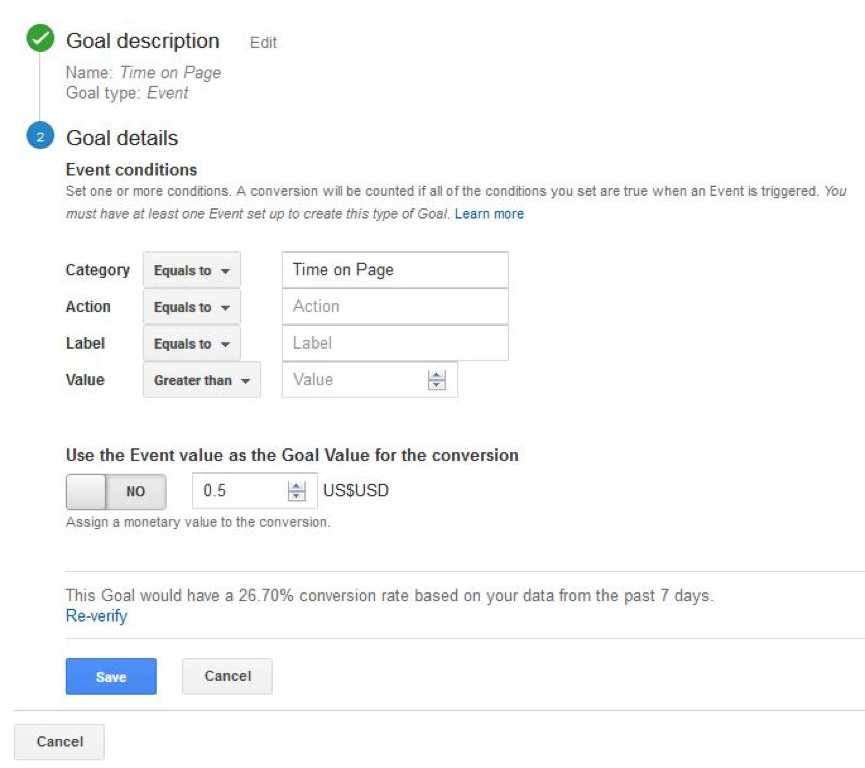Open the Value Greater than dropdown
865x768 pixels.
201,380
